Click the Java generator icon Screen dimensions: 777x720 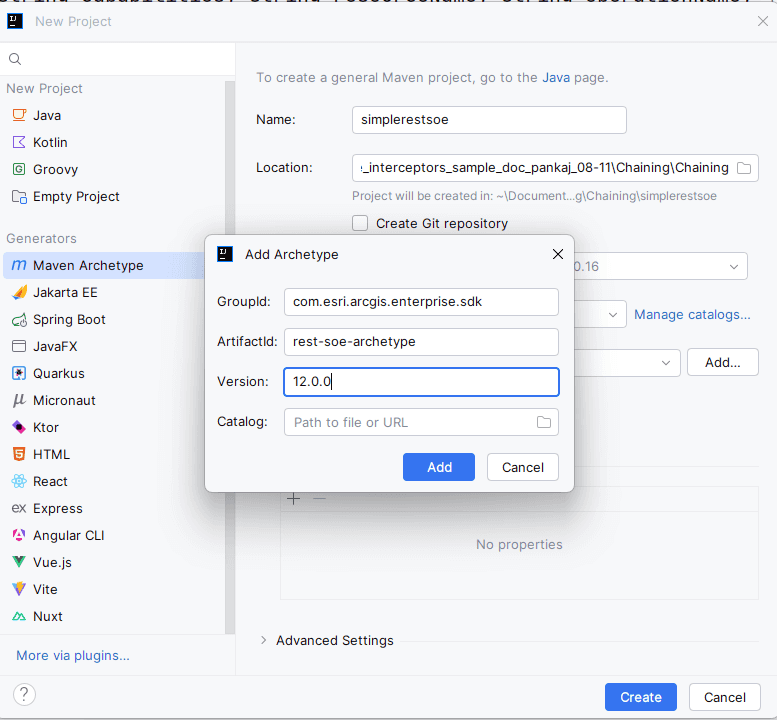pyautogui.click(x=19, y=115)
